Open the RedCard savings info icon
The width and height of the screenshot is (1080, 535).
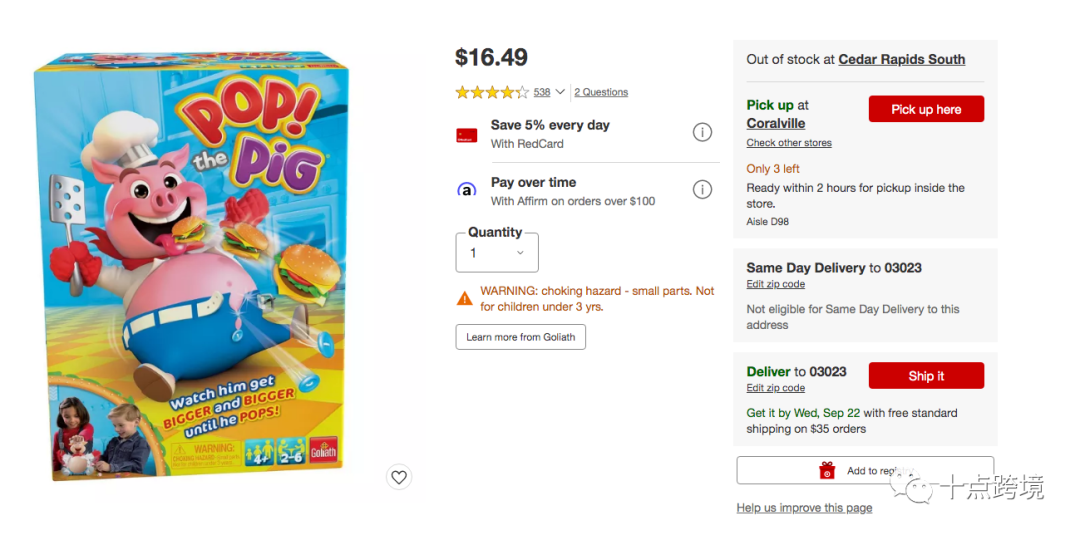click(703, 132)
